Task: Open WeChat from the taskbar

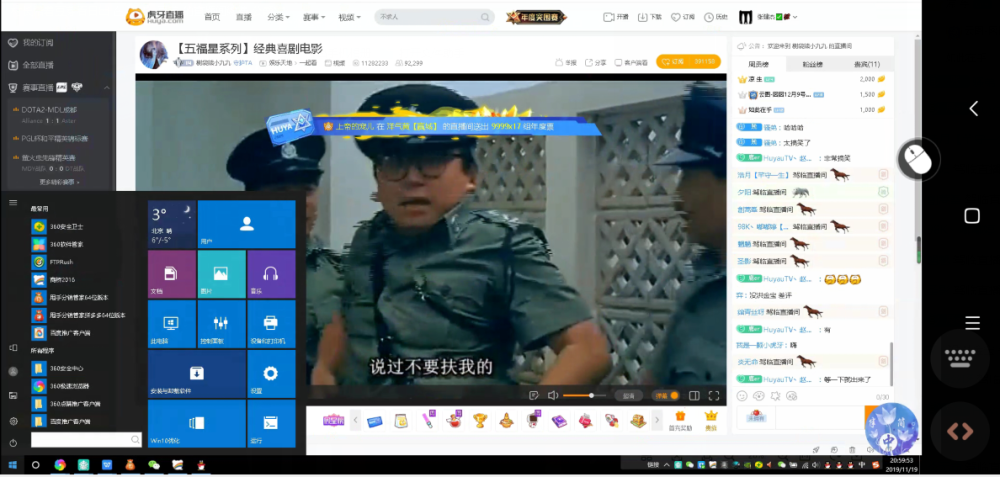Action: click(154, 465)
